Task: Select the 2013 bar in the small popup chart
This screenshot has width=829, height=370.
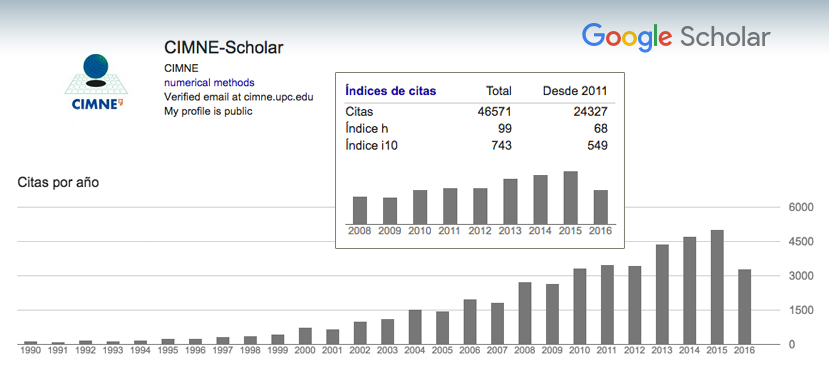Action: pos(510,201)
